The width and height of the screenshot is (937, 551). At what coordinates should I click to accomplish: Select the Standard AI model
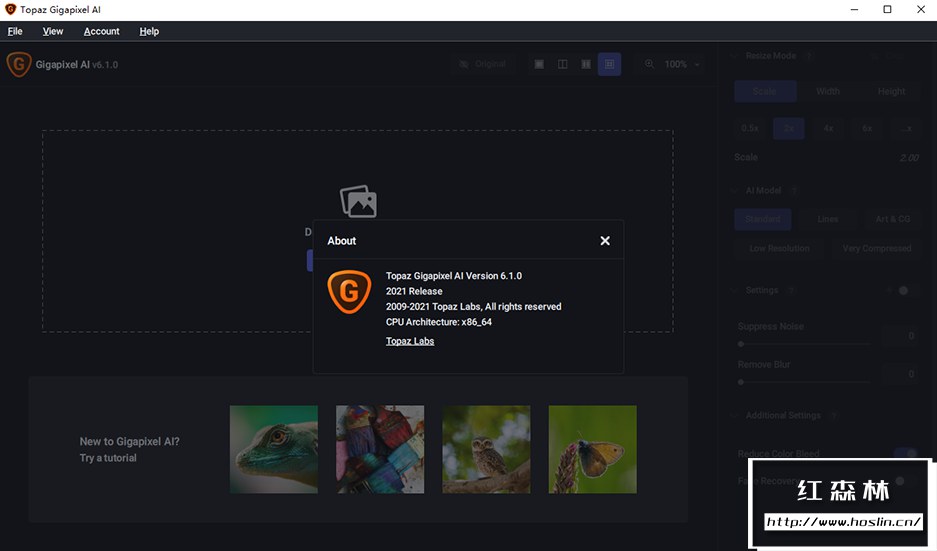[x=763, y=219]
